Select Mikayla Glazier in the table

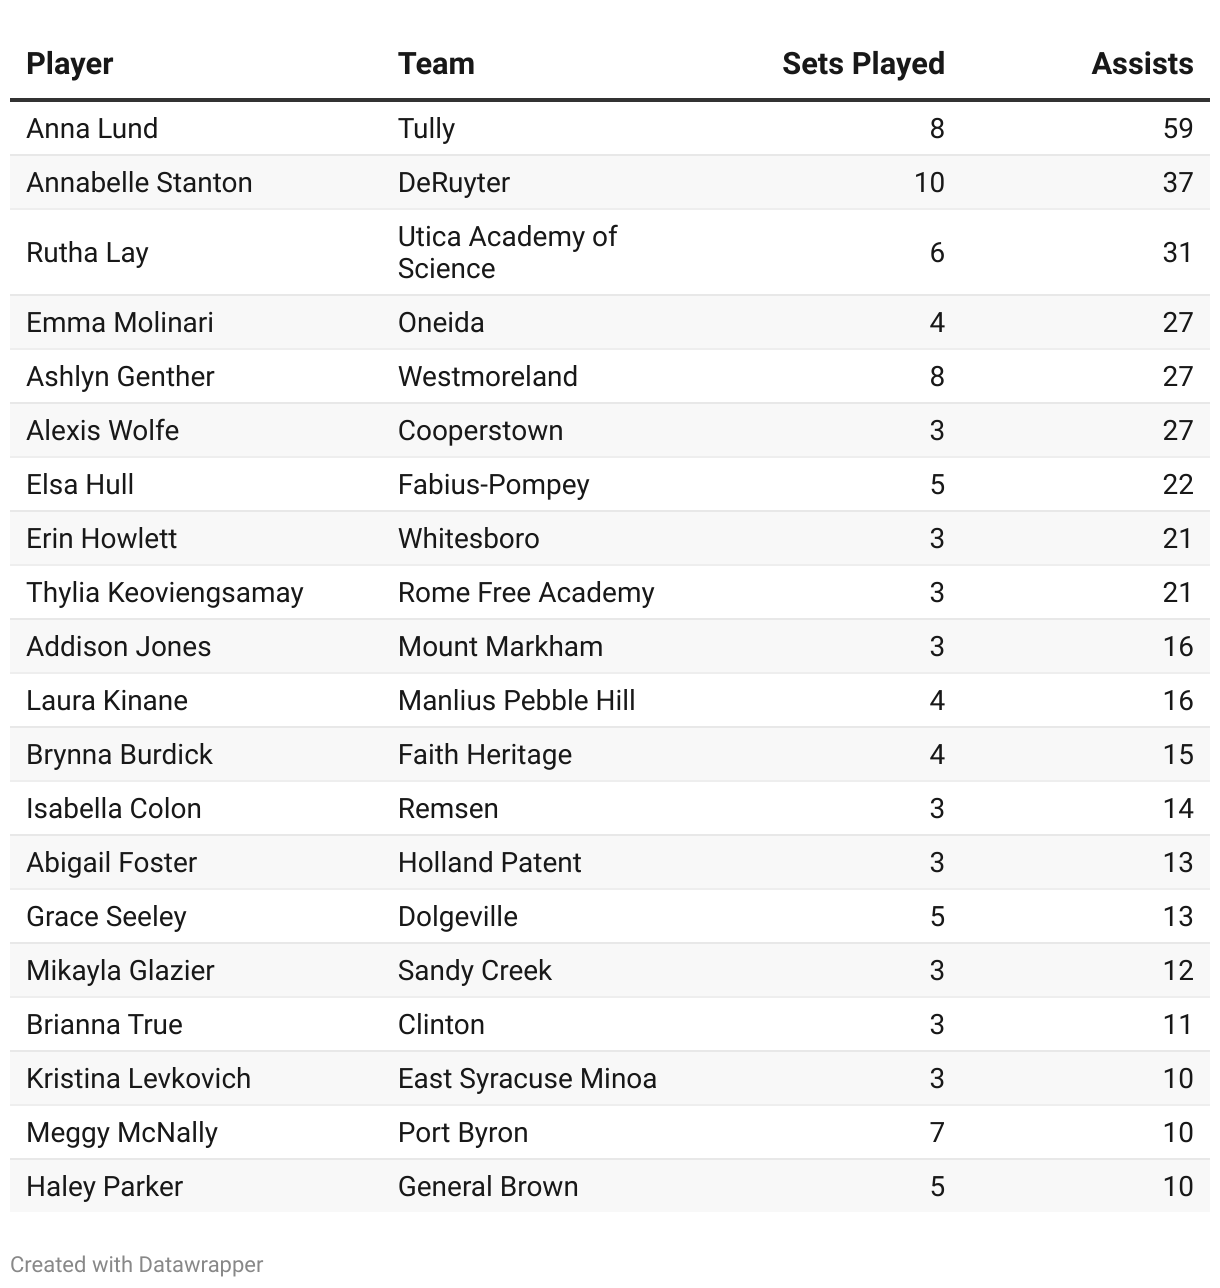coord(120,970)
